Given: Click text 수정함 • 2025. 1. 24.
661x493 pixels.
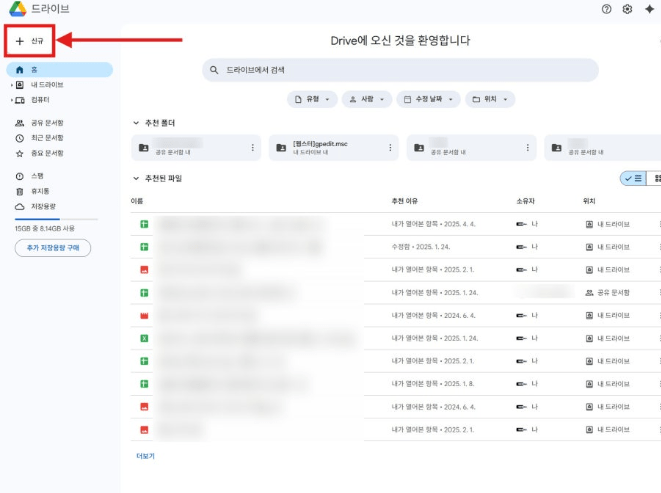Looking at the screenshot, I should [421, 247].
